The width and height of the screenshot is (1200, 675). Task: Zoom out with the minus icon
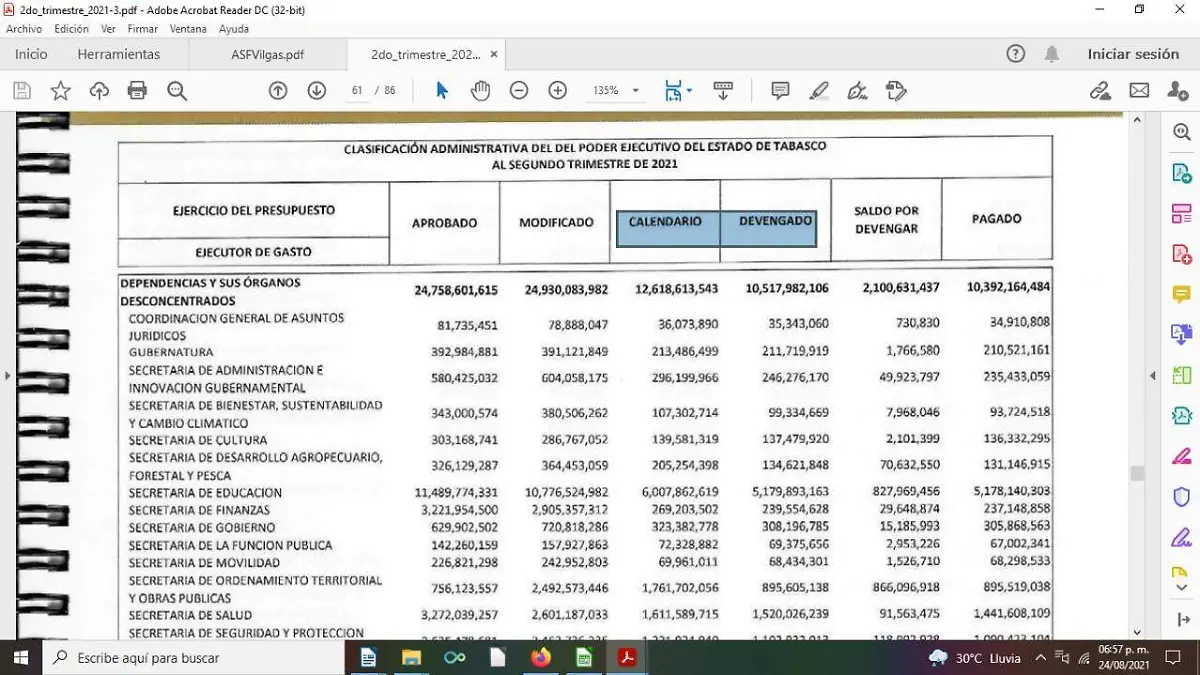pos(519,91)
